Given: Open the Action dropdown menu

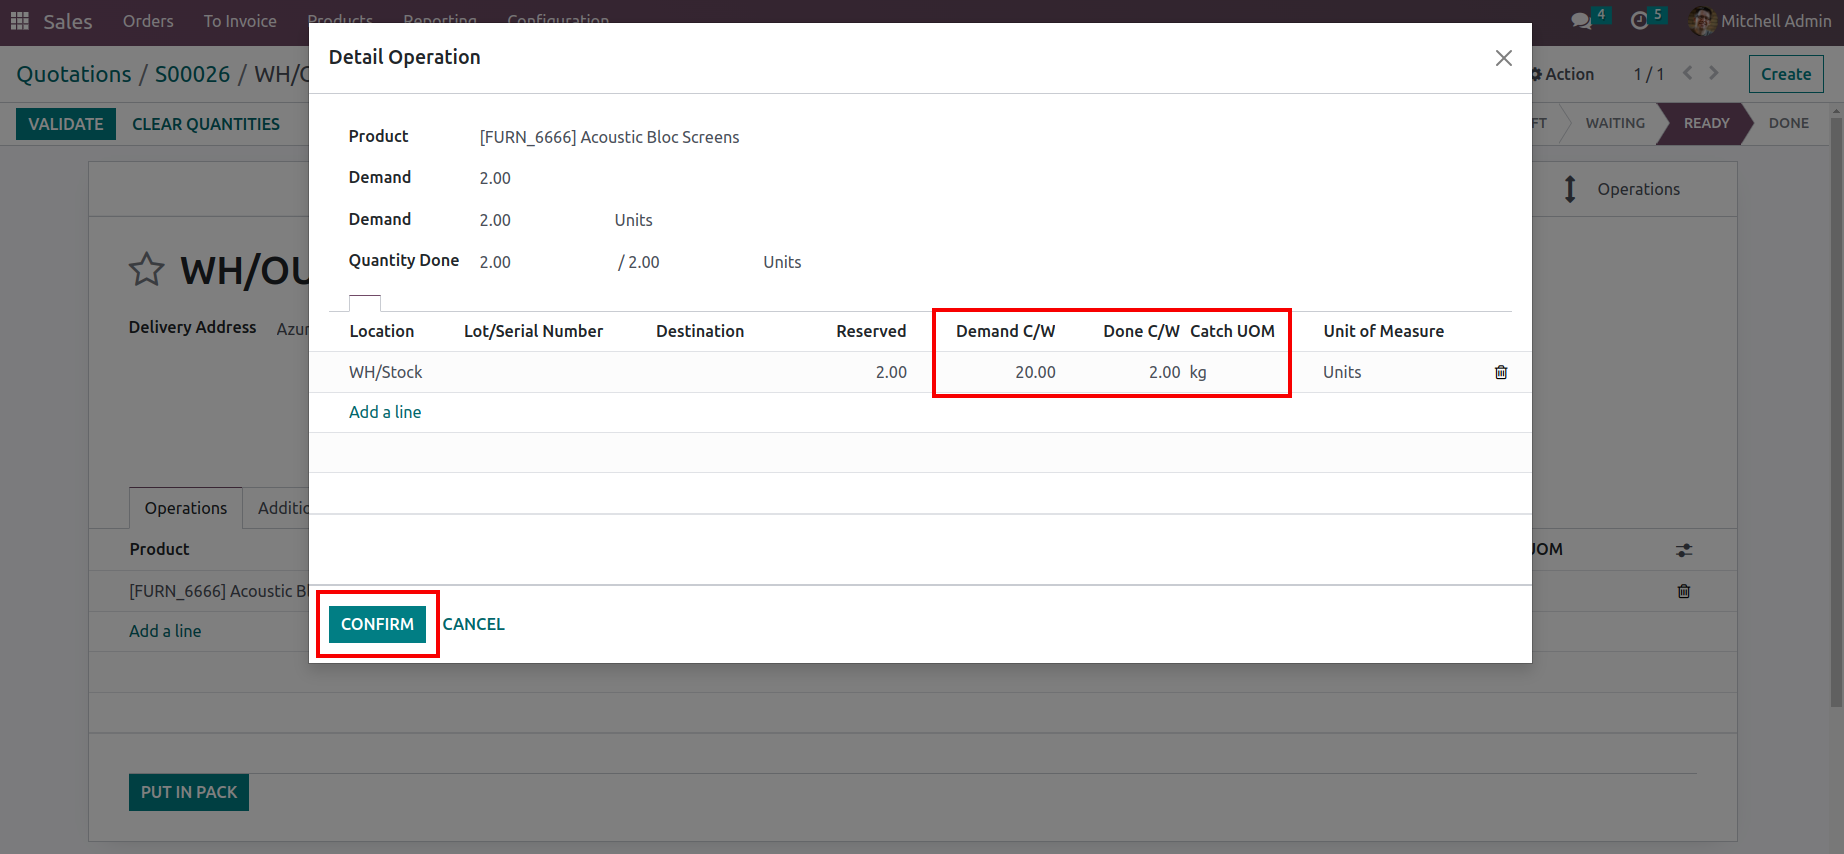Looking at the screenshot, I should click(1562, 74).
